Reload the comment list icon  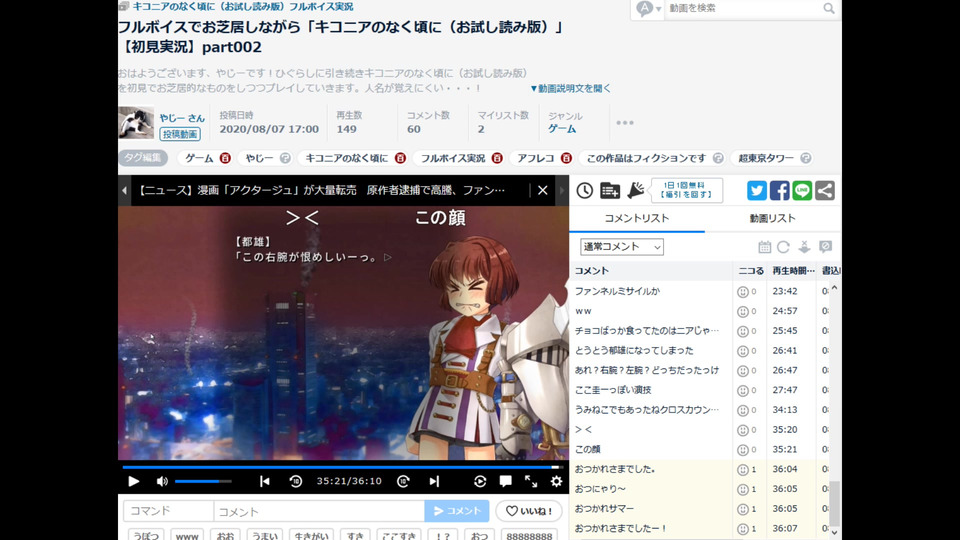pyautogui.click(x=783, y=247)
